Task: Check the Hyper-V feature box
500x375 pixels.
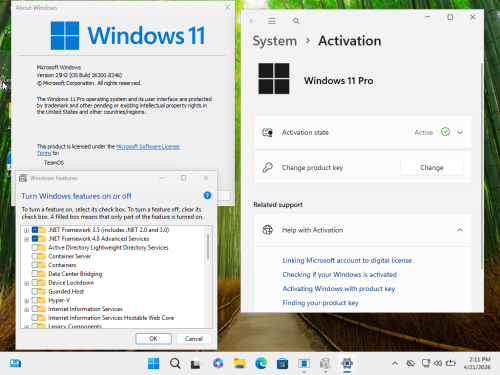Action: 35,300
